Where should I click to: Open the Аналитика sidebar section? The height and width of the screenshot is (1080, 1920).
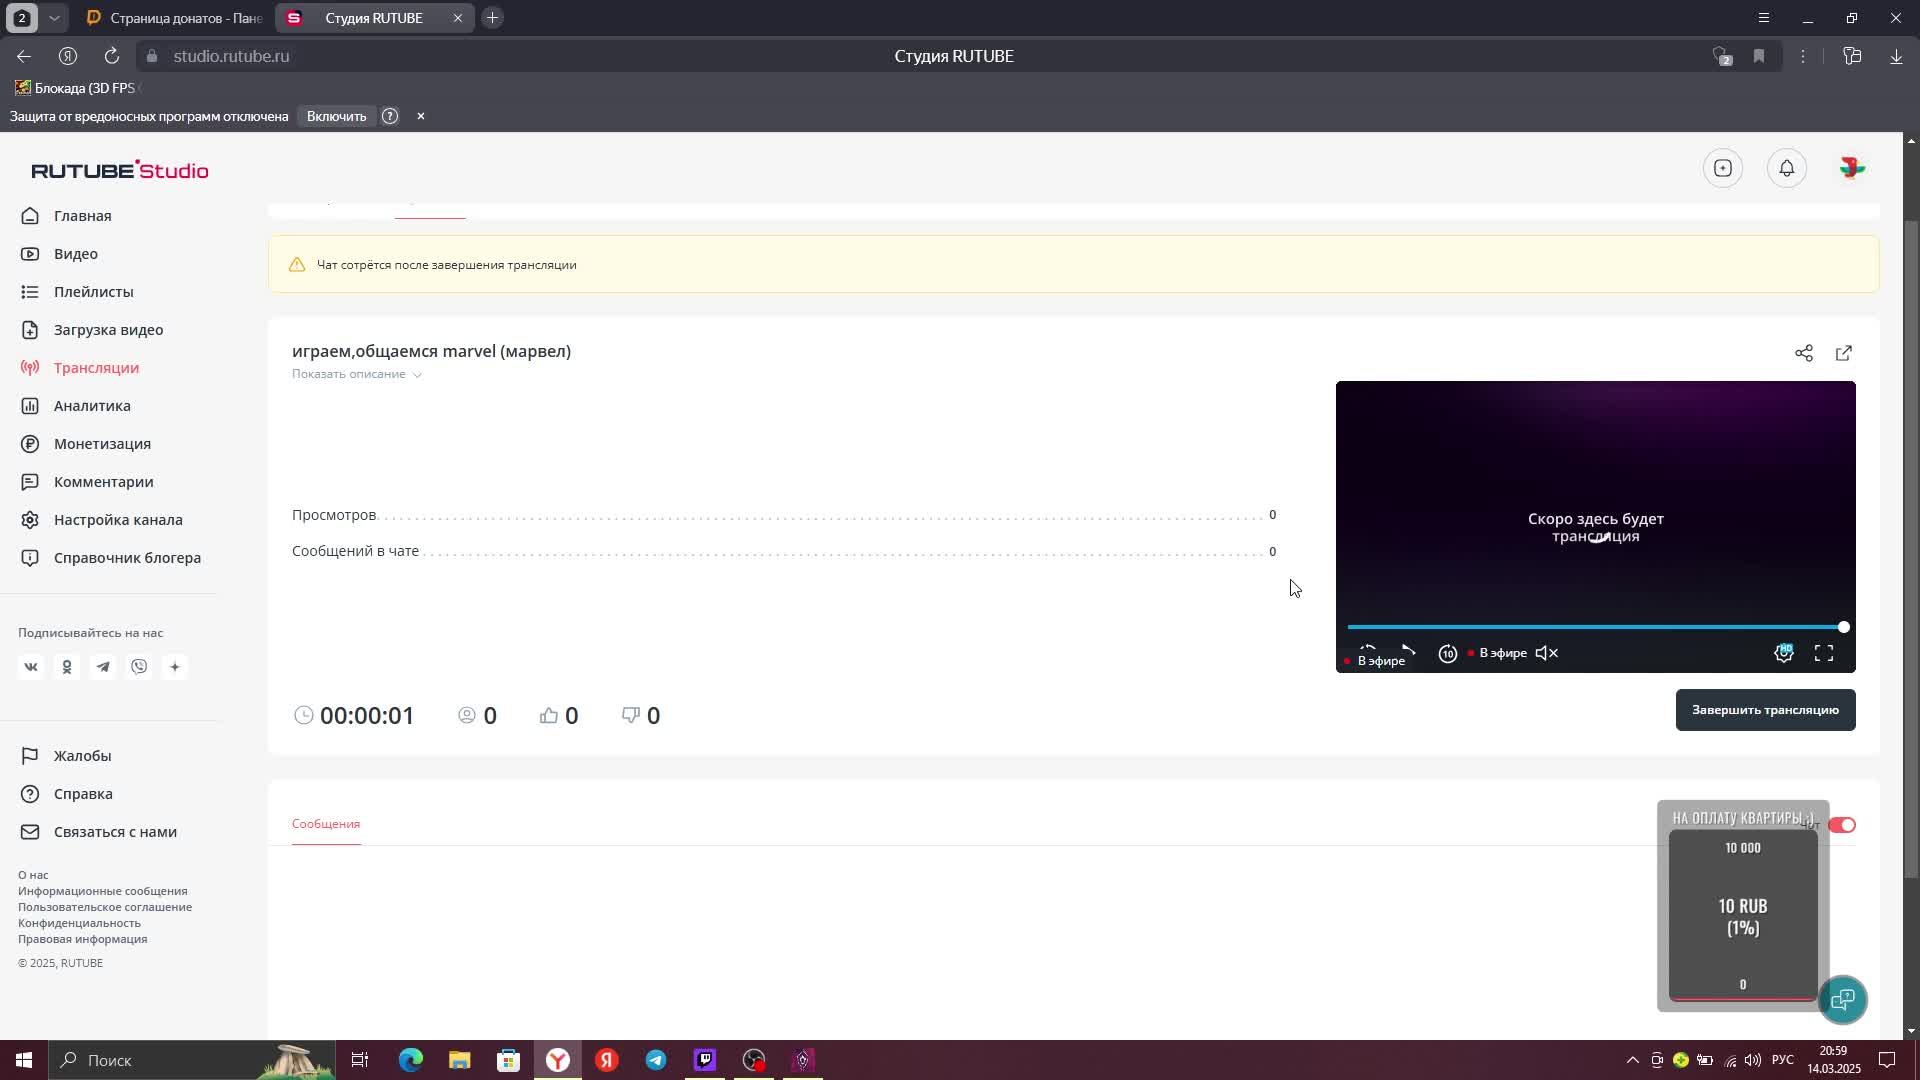coord(92,406)
